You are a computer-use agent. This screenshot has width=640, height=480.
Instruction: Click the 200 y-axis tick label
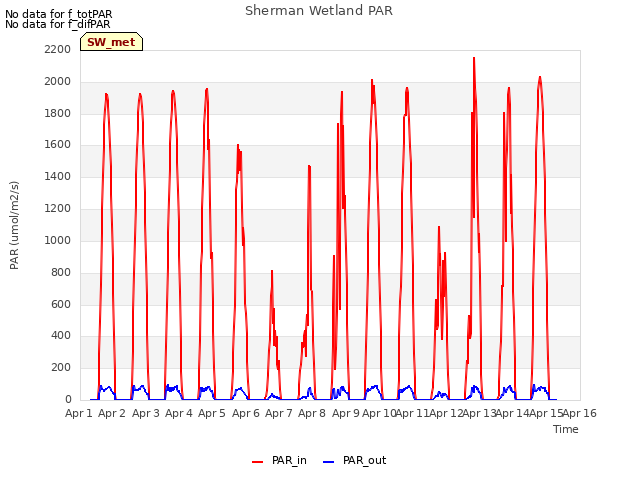(x=61, y=367)
